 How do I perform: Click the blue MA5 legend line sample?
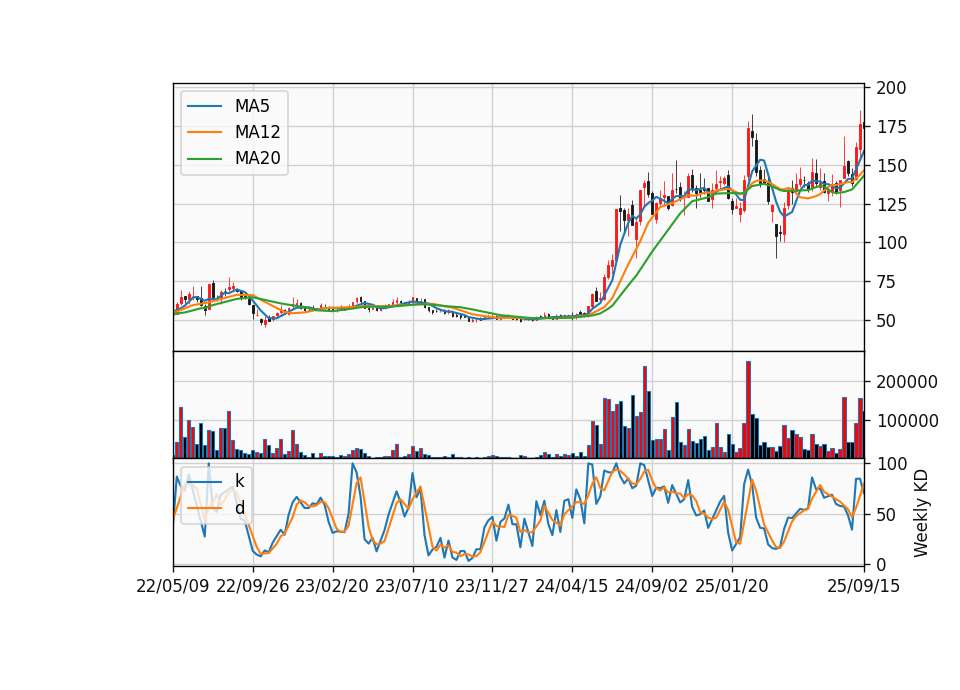click(204, 106)
